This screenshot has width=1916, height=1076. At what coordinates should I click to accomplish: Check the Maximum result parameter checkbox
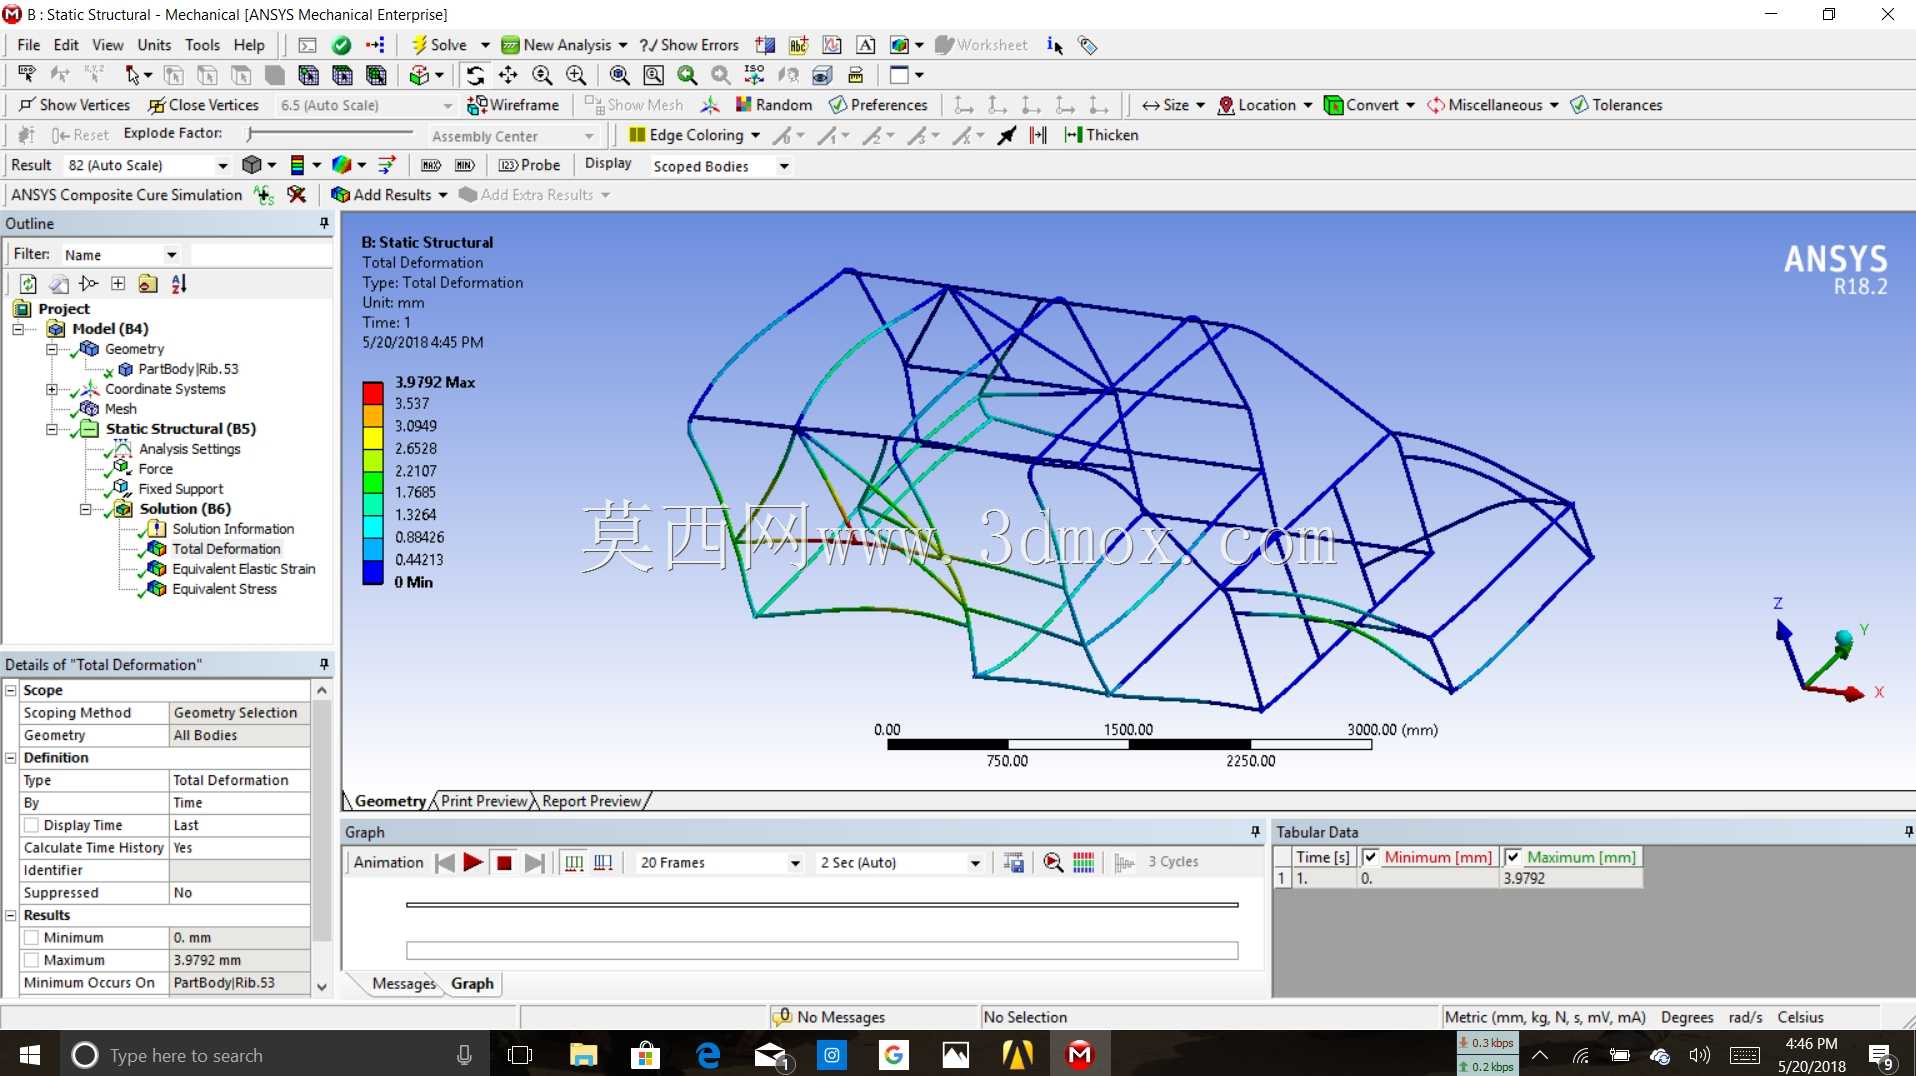coord(32,961)
